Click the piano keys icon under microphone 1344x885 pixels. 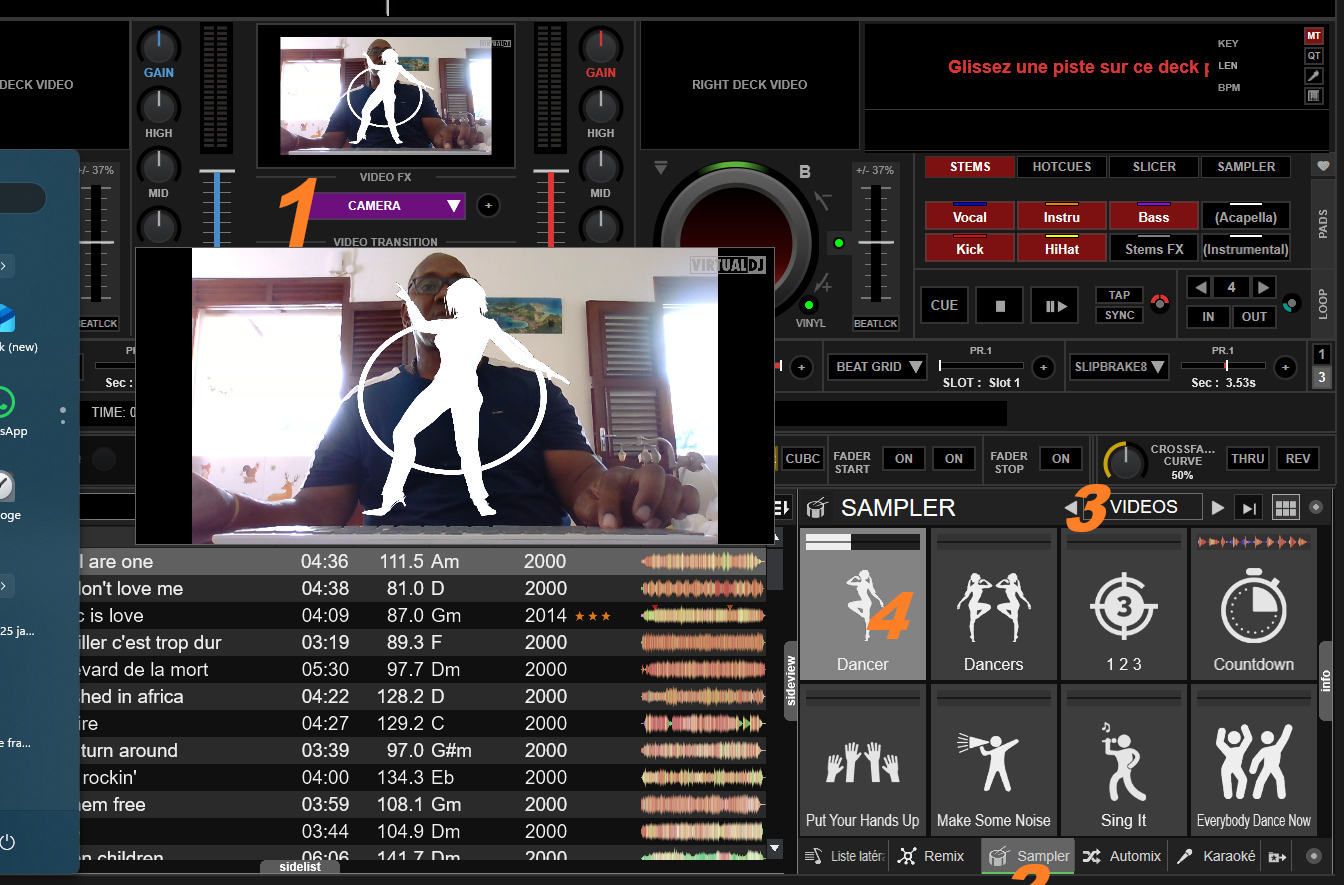pos(1314,96)
